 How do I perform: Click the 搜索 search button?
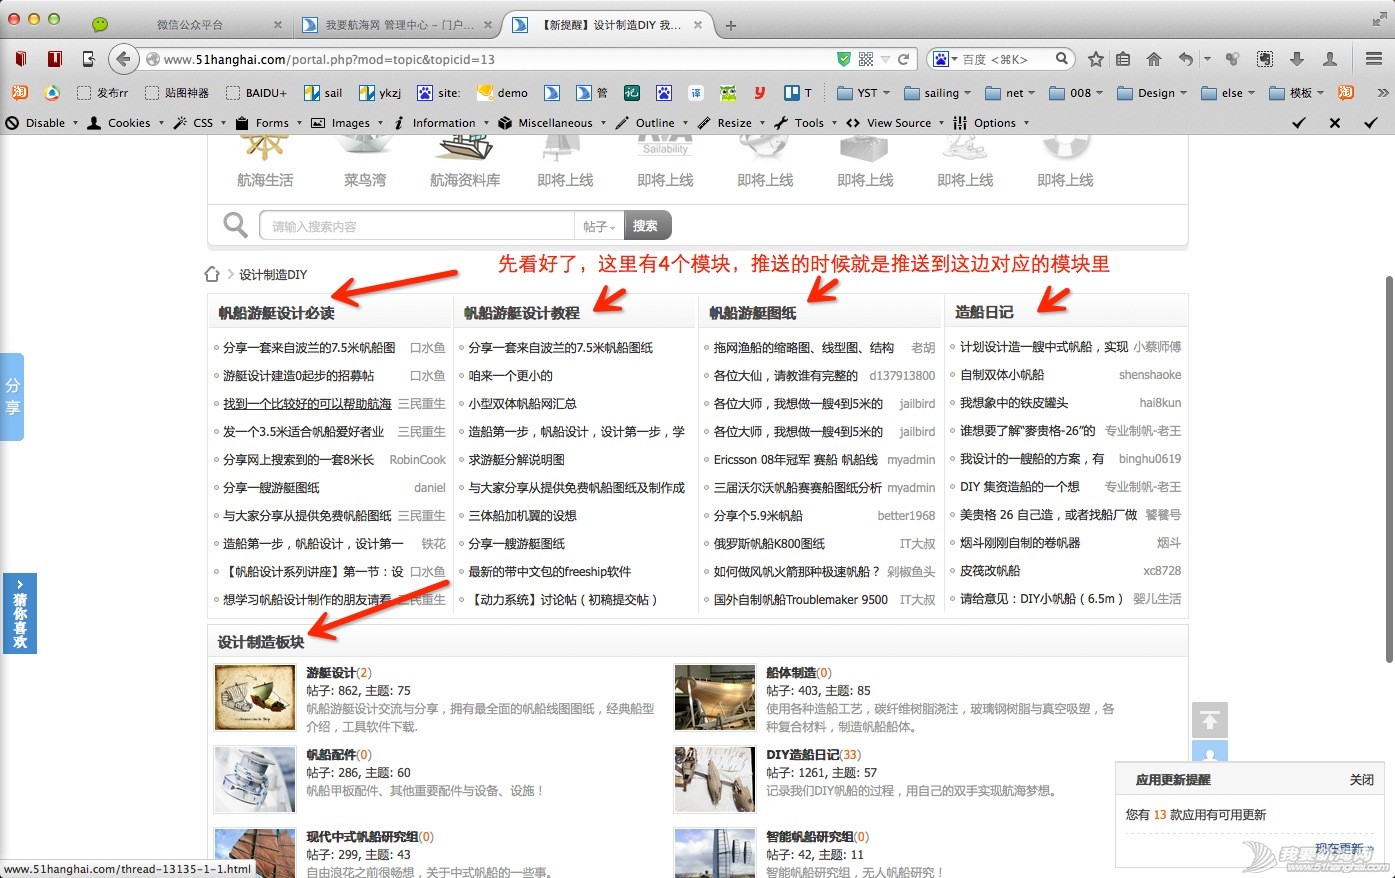647,226
